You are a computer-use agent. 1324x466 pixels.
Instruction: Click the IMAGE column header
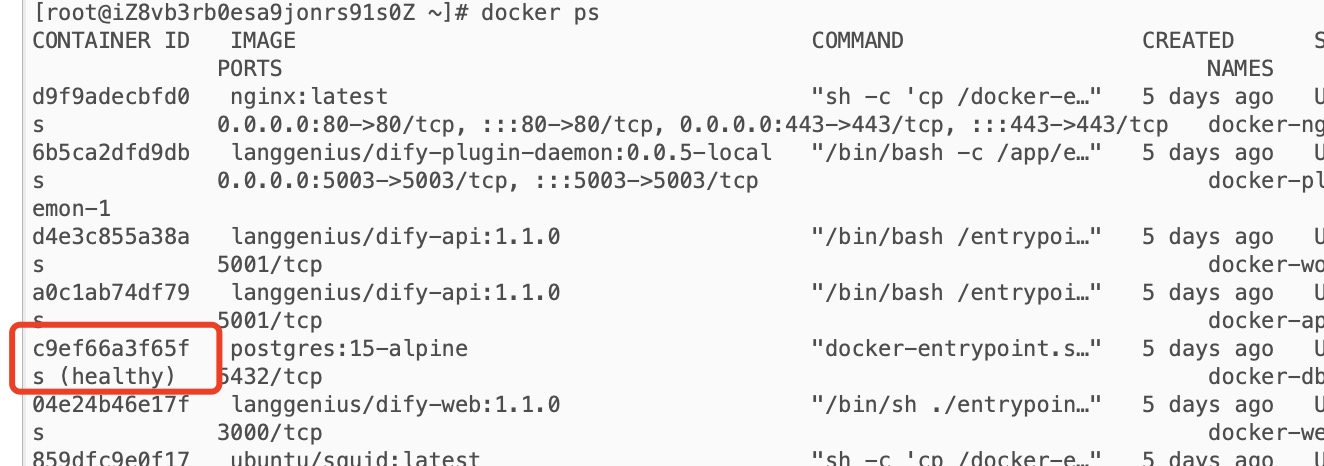click(x=263, y=41)
